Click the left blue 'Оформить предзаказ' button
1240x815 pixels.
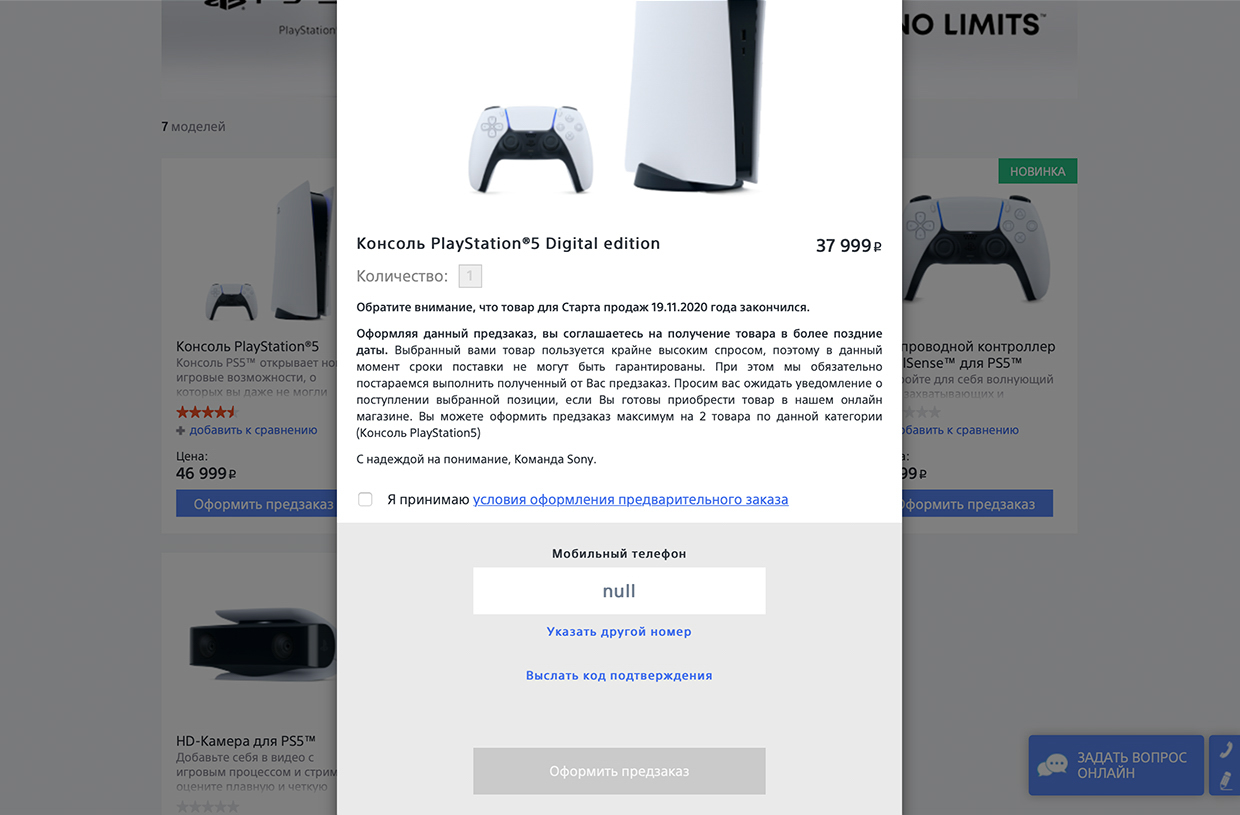[x=257, y=504]
